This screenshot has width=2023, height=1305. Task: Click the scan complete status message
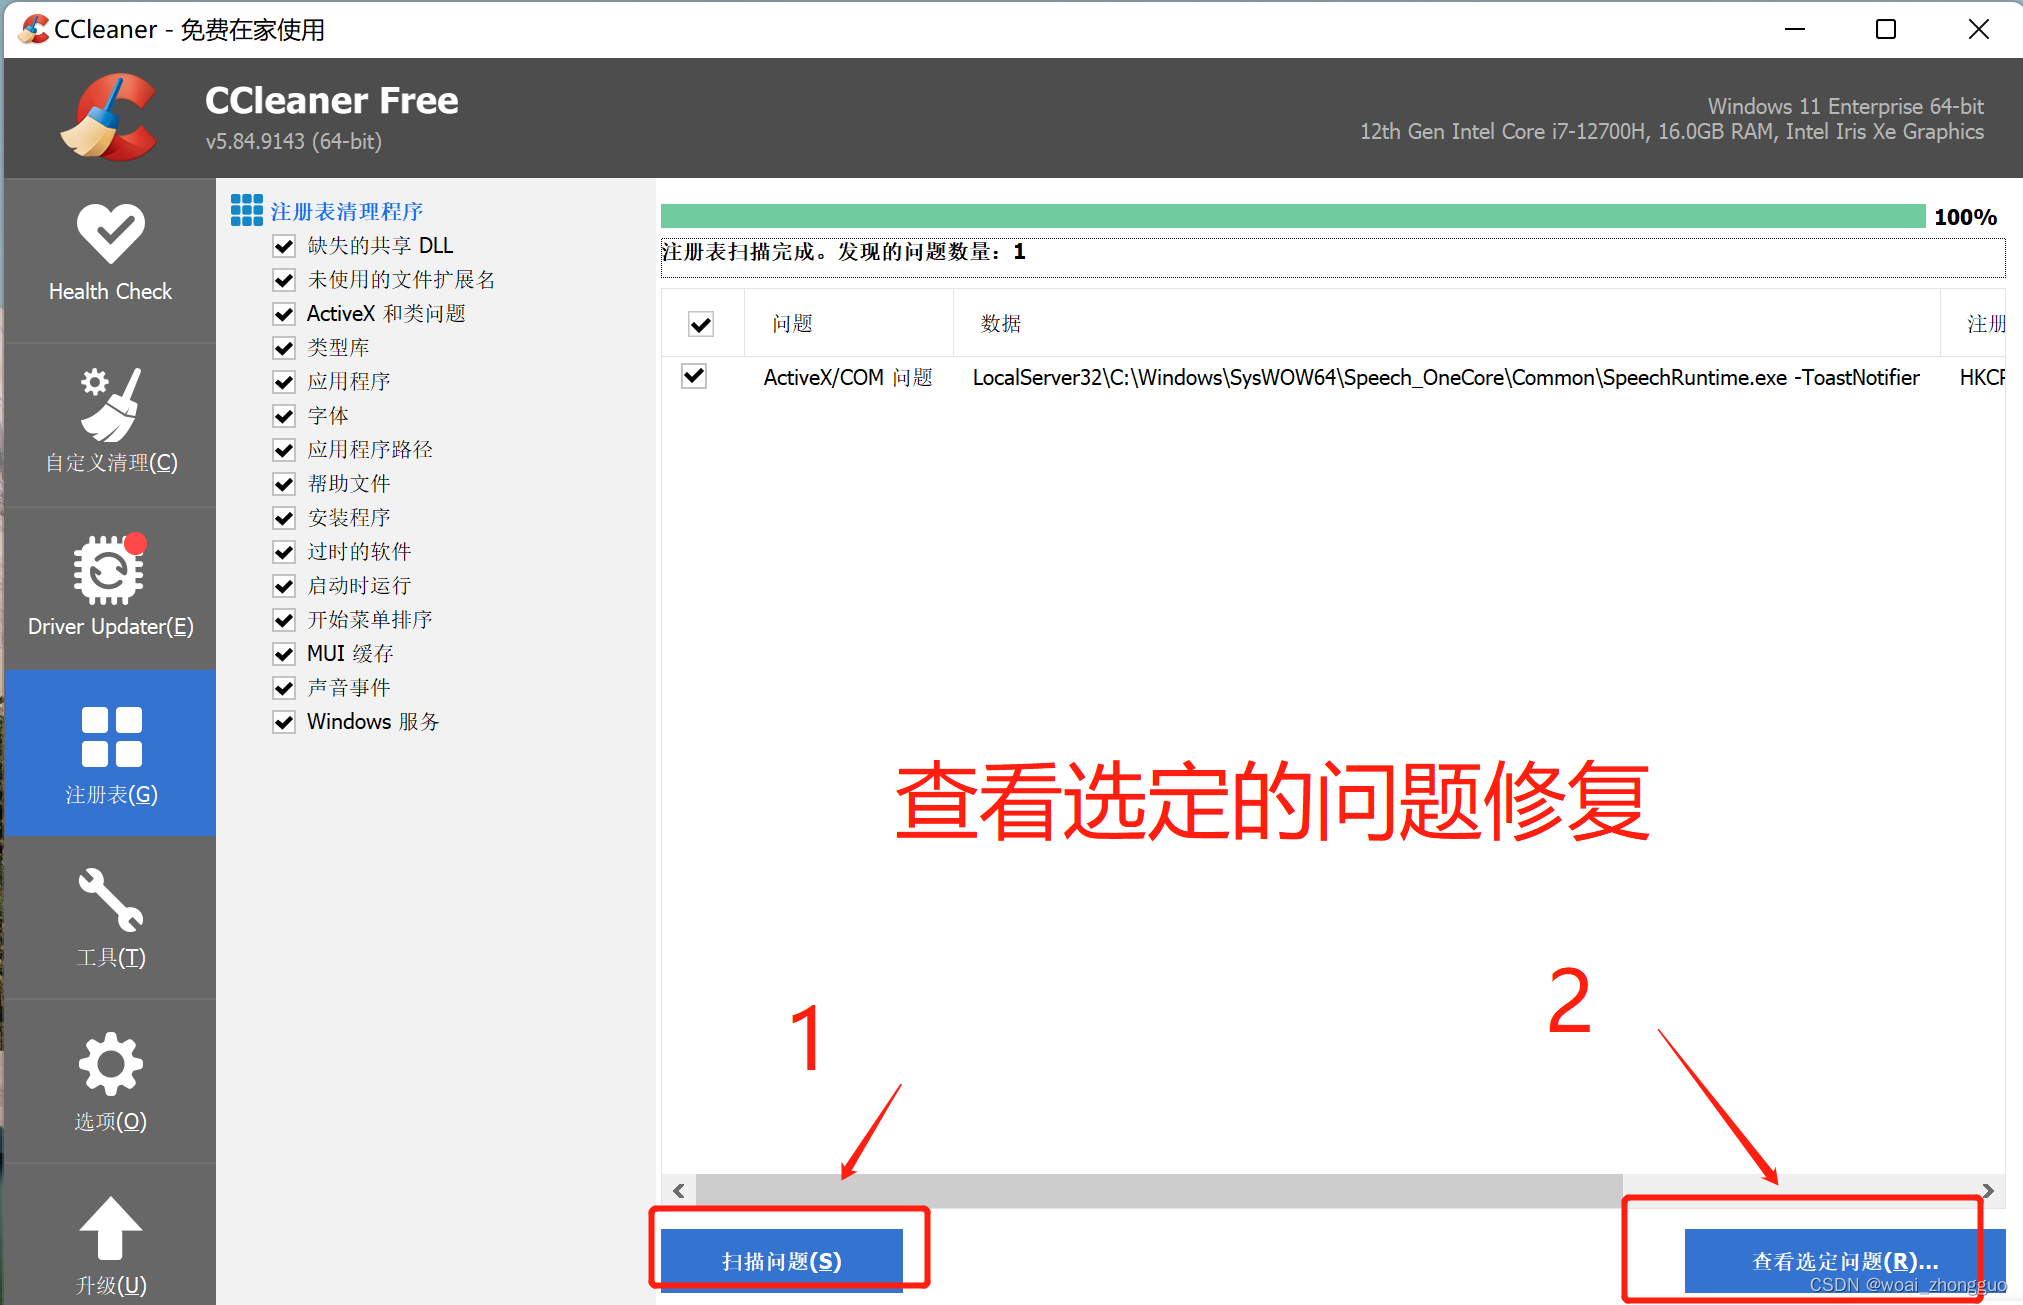click(844, 252)
